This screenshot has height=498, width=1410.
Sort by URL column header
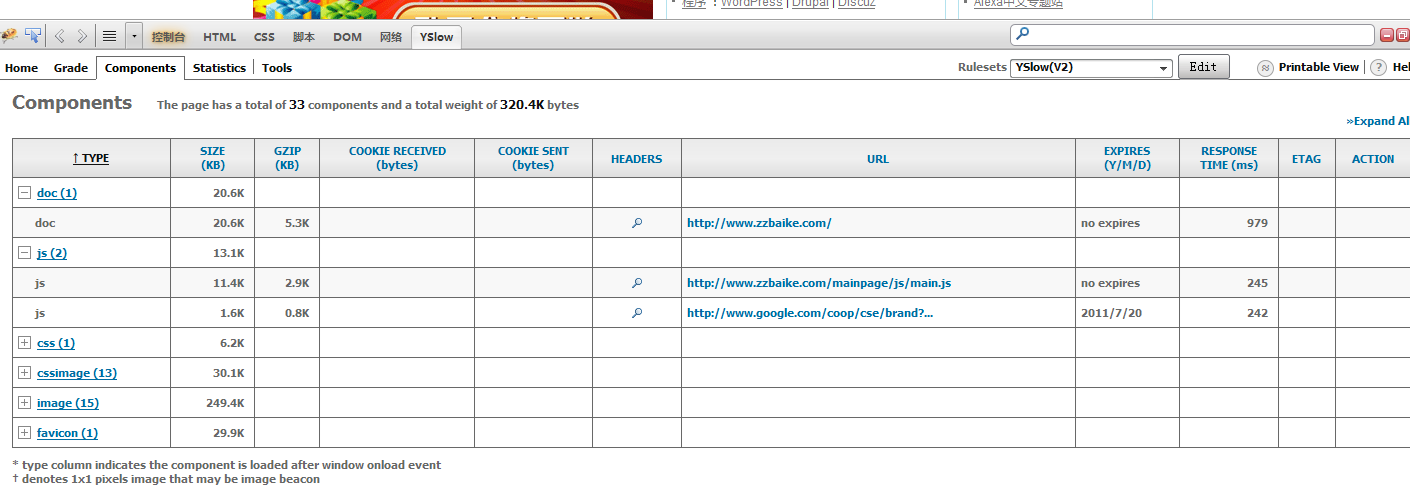coord(878,158)
